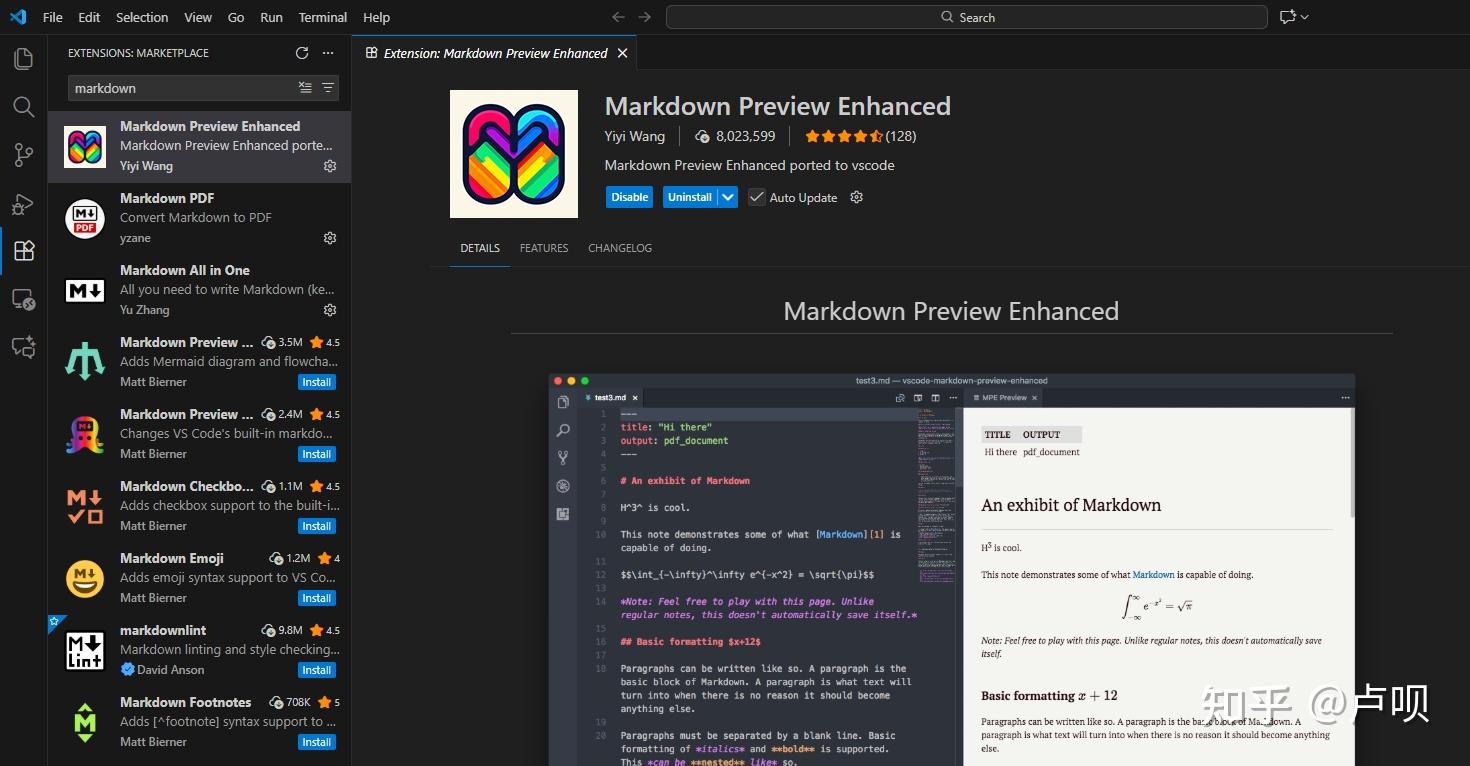Open the Help menu
Viewport: 1470px width, 766px height.
[377, 17]
